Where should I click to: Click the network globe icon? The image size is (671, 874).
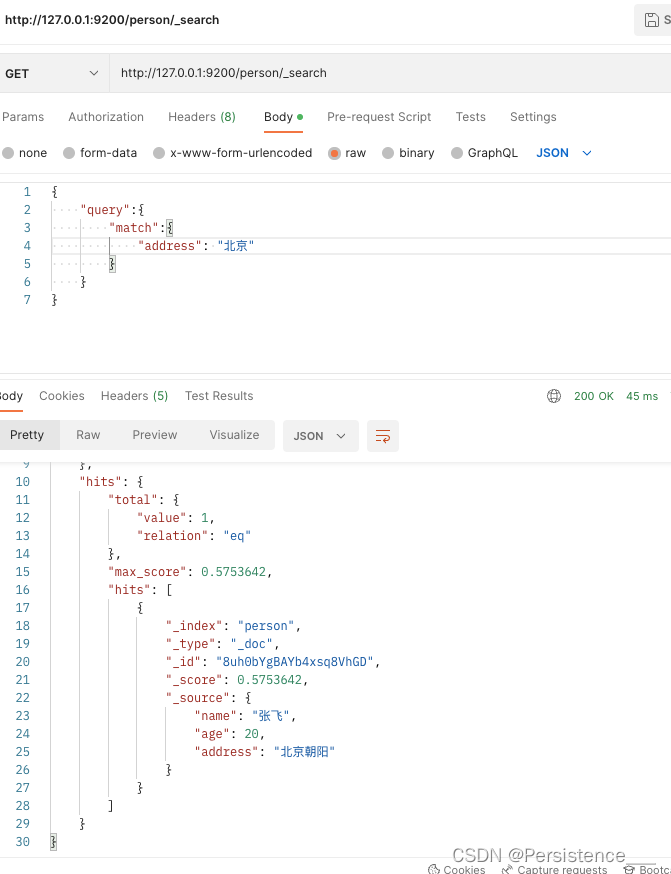[554, 396]
